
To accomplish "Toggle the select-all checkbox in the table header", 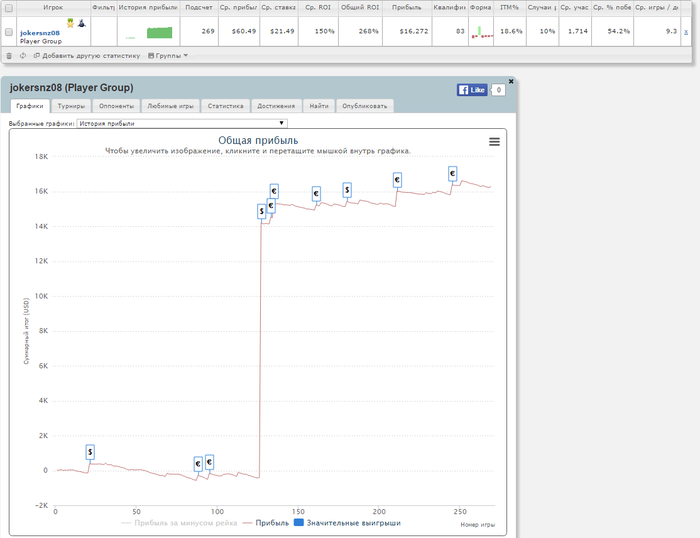I will pyautogui.click(x=9, y=8).
